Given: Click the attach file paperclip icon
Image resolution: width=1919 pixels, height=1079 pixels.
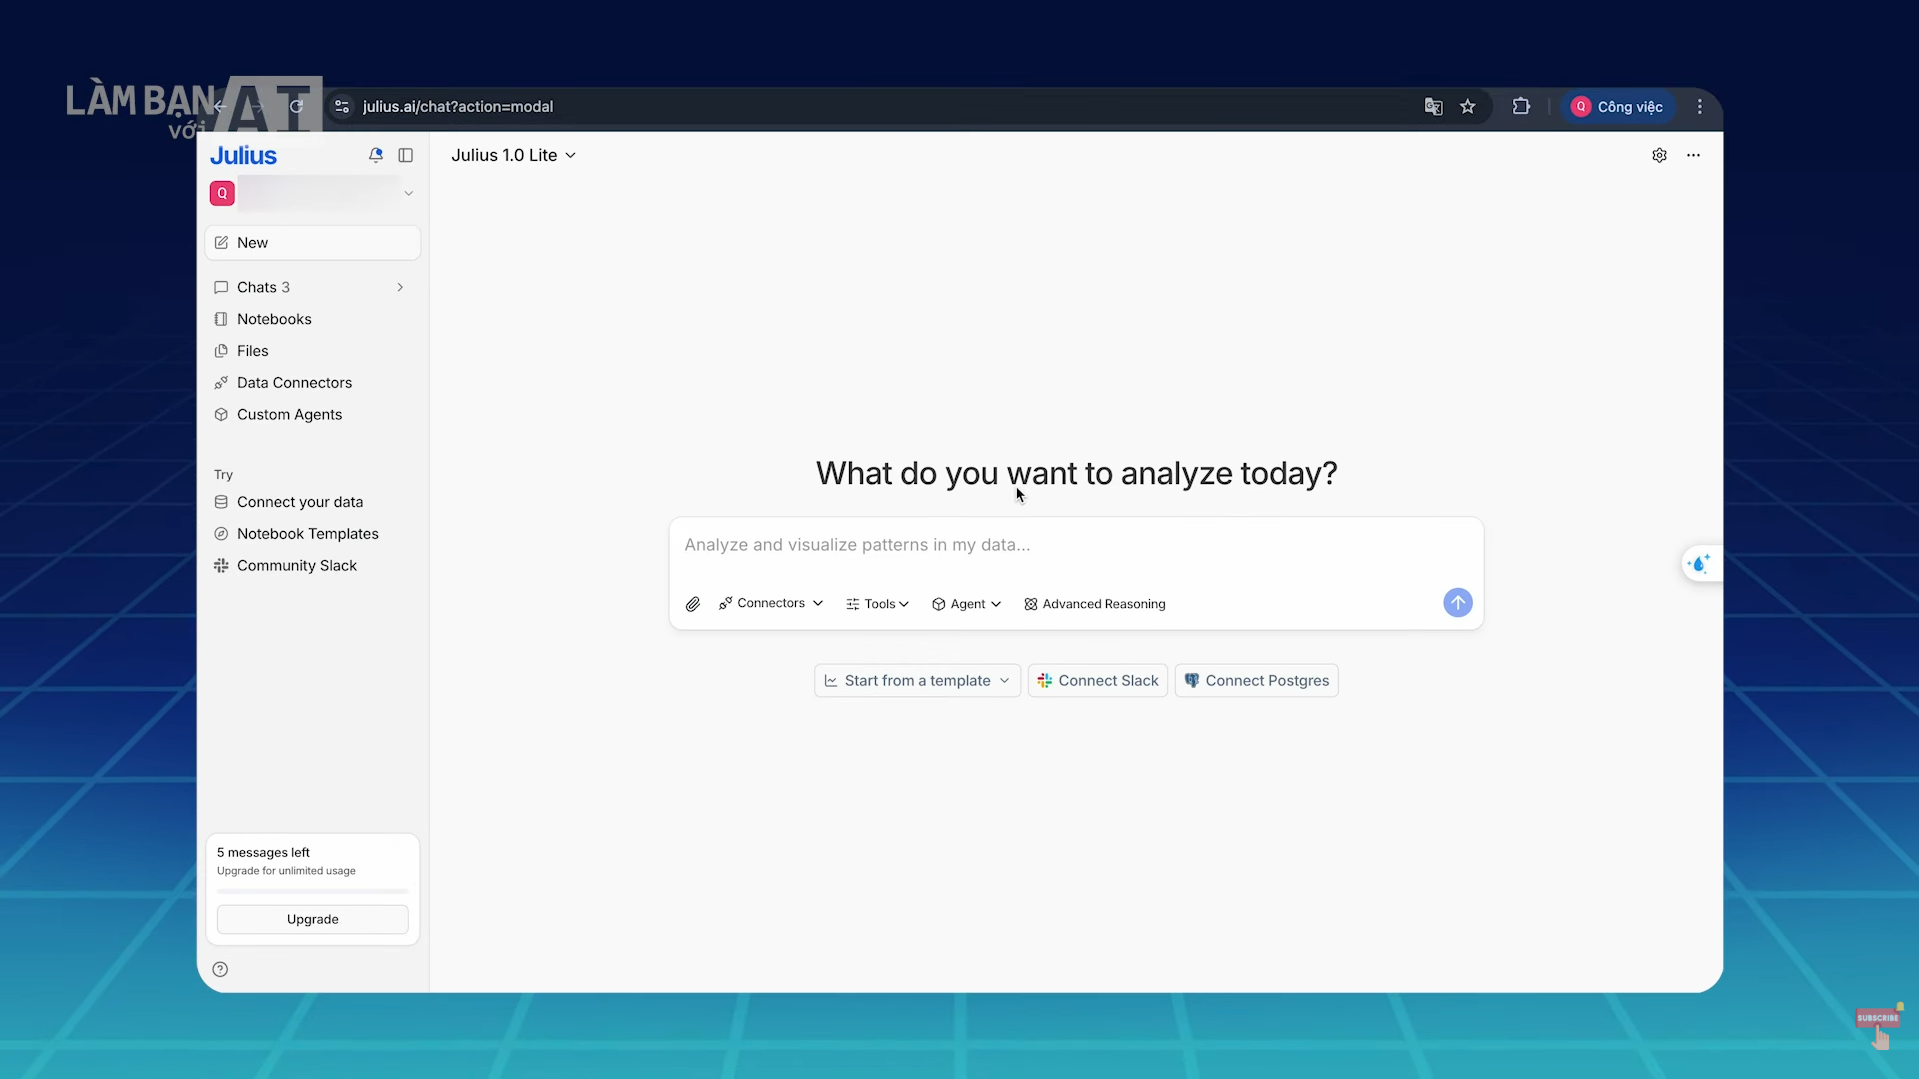Looking at the screenshot, I should pos(692,604).
